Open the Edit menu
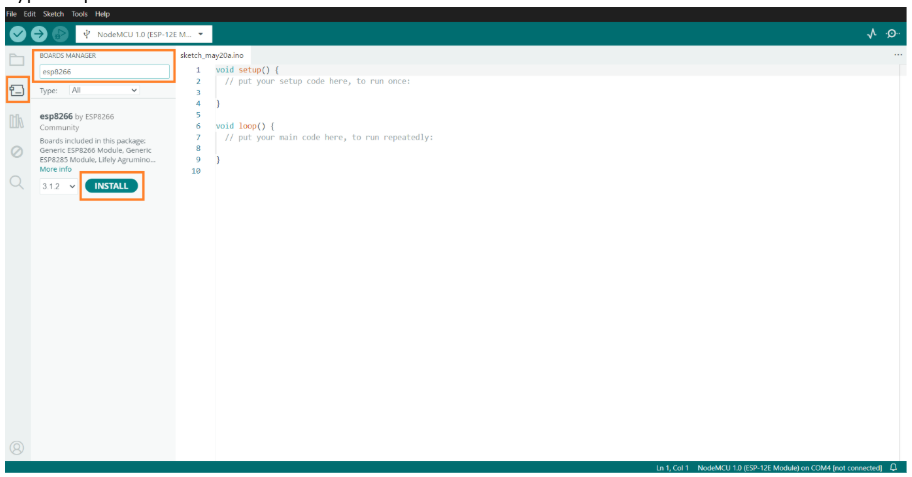This screenshot has width=912, height=477. (30, 14)
